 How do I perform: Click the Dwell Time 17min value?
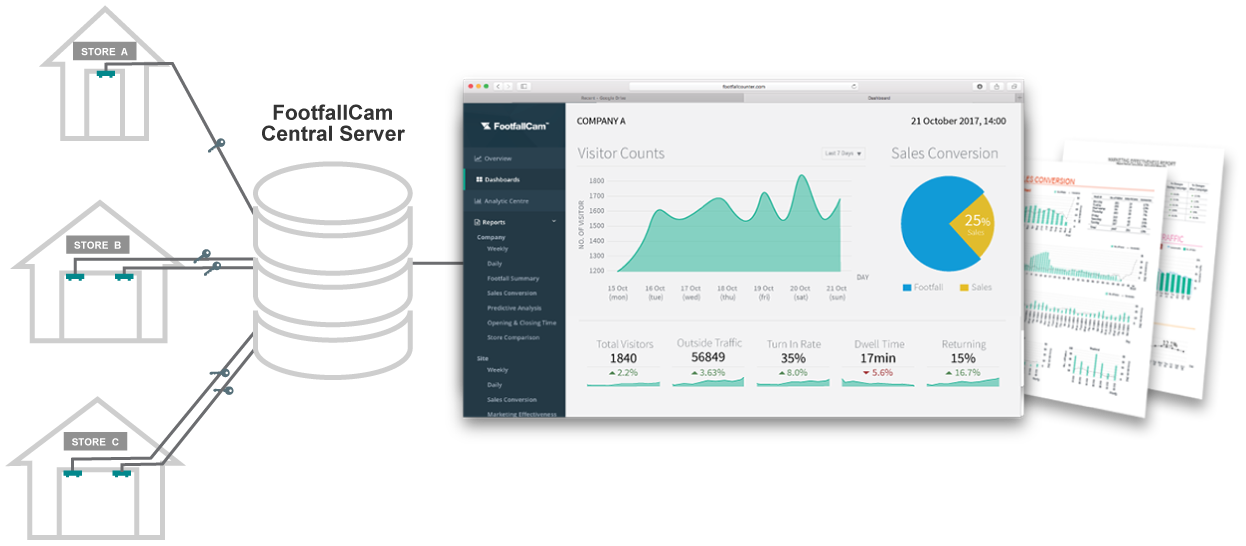pos(879,358)
